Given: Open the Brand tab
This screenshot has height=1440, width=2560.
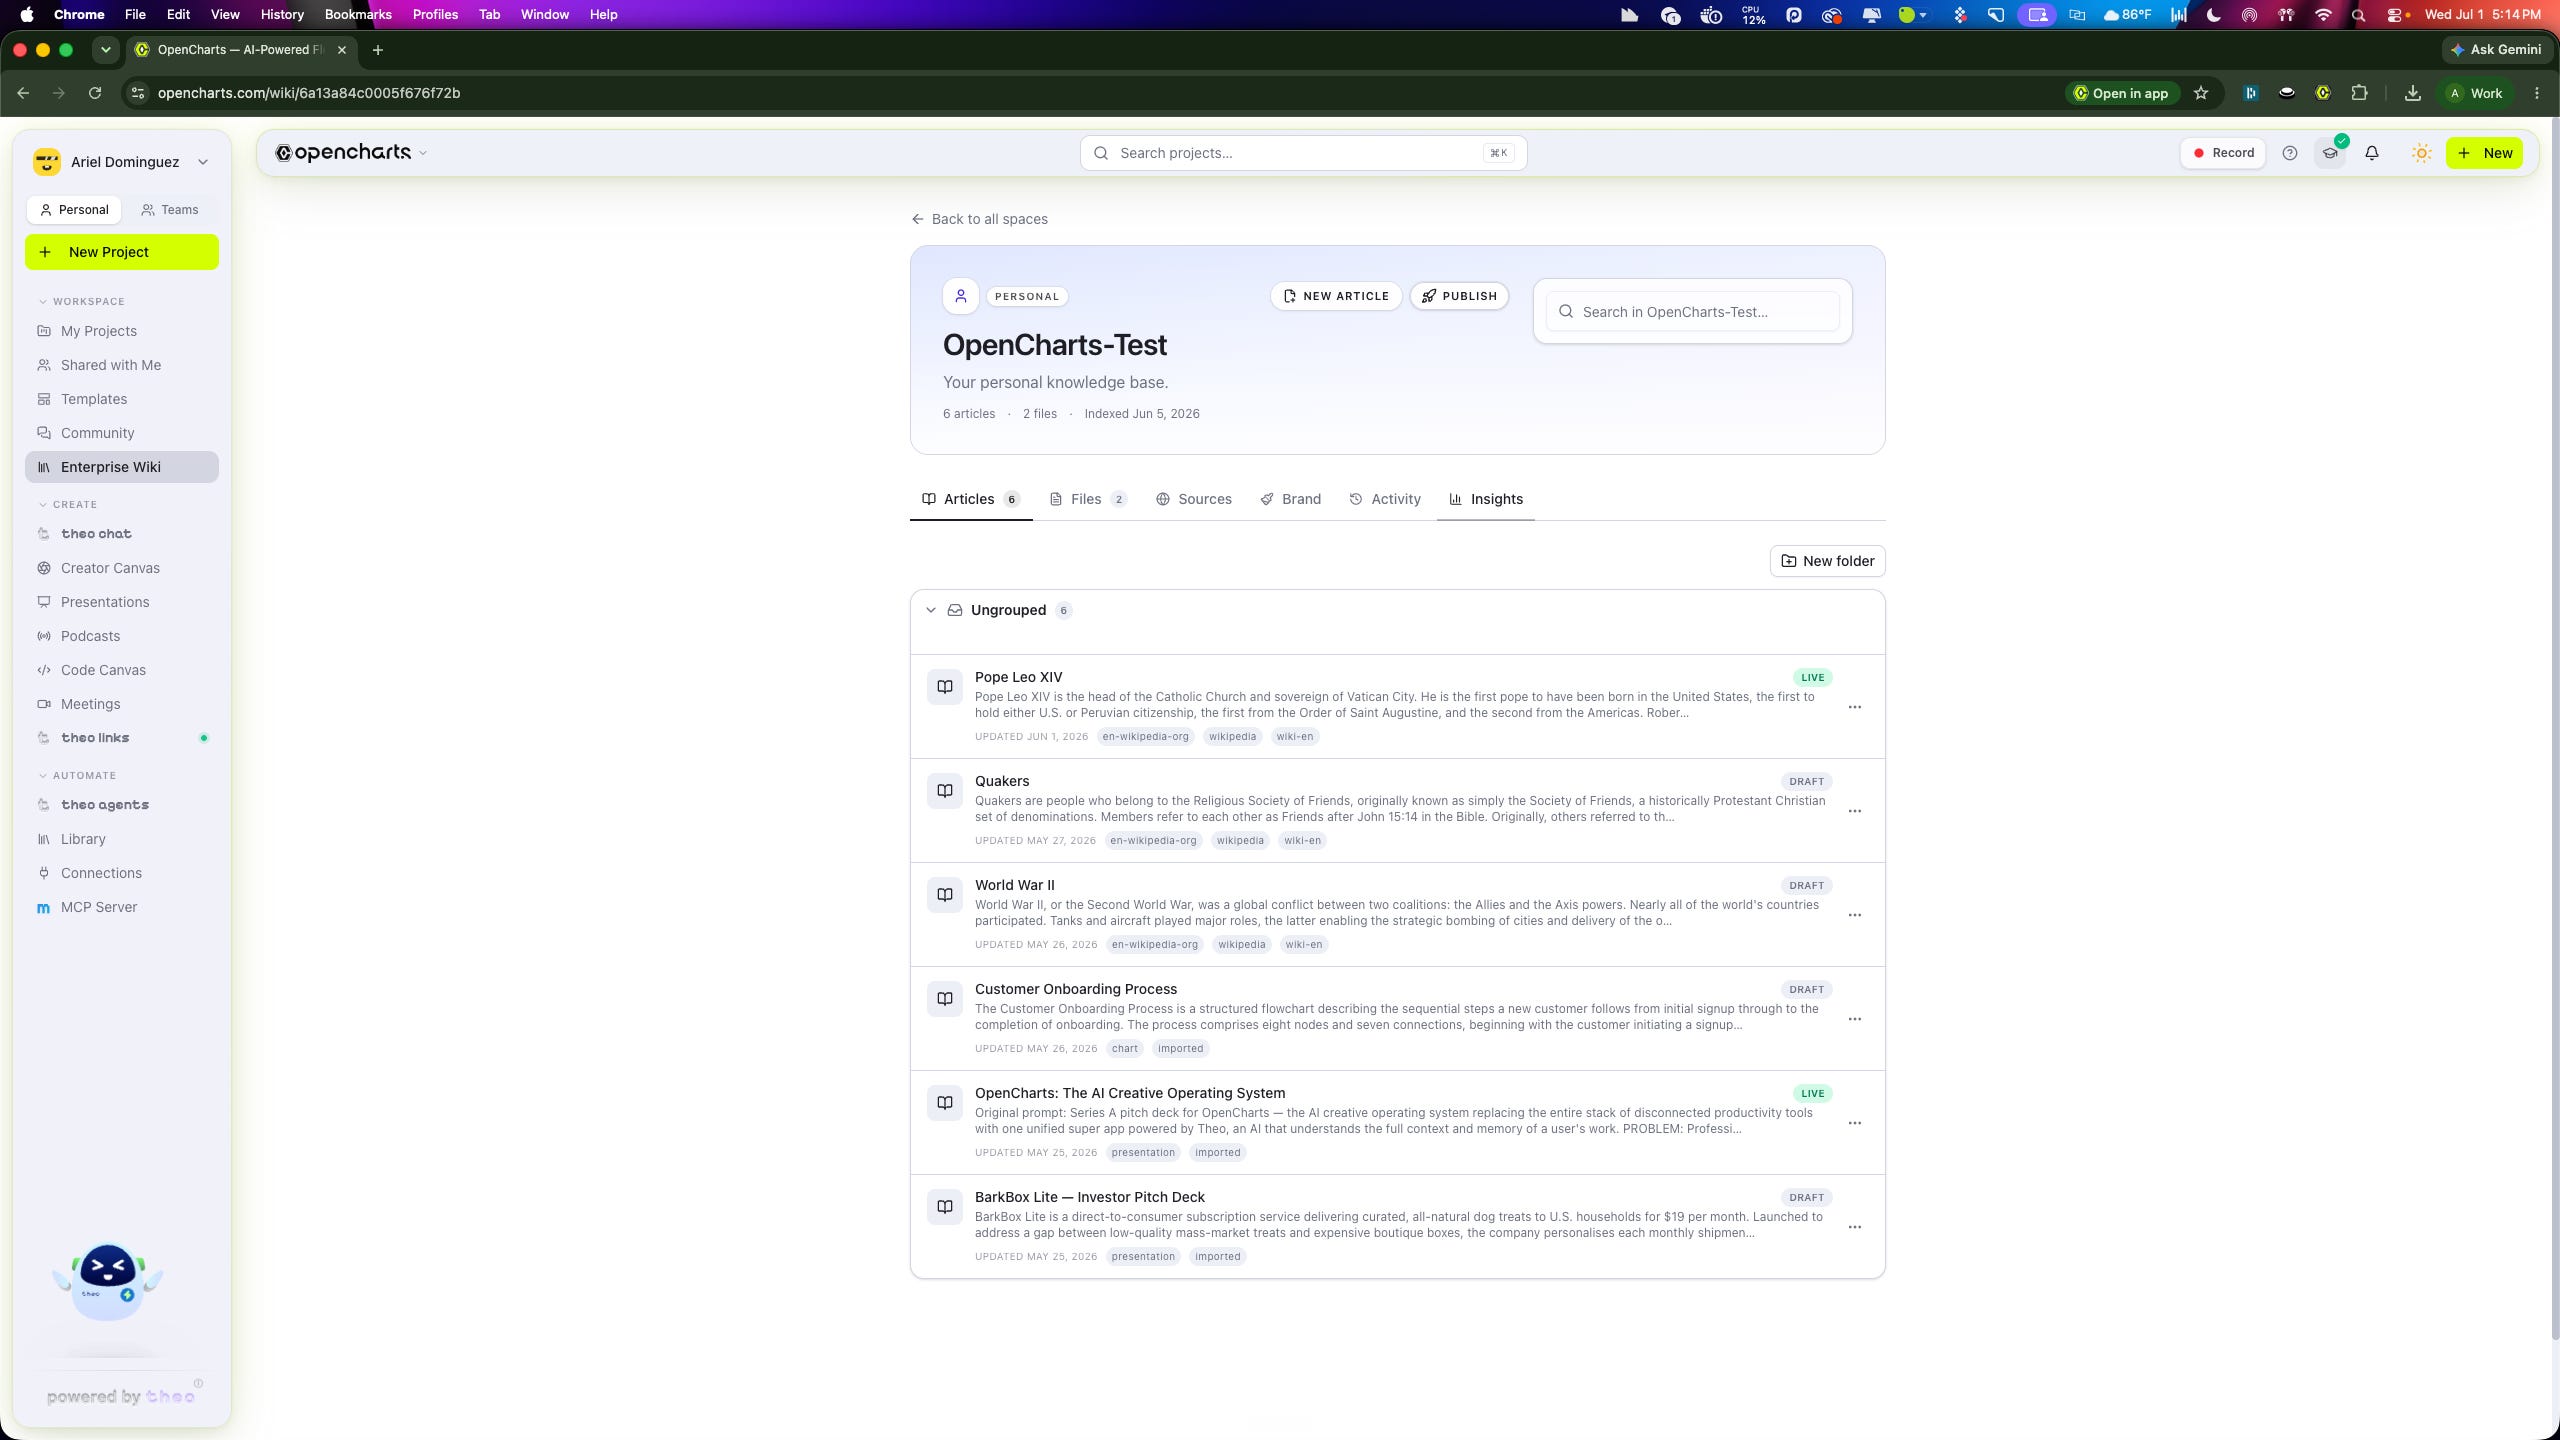Looking at the screenshot, I should tap(1290, 499).
